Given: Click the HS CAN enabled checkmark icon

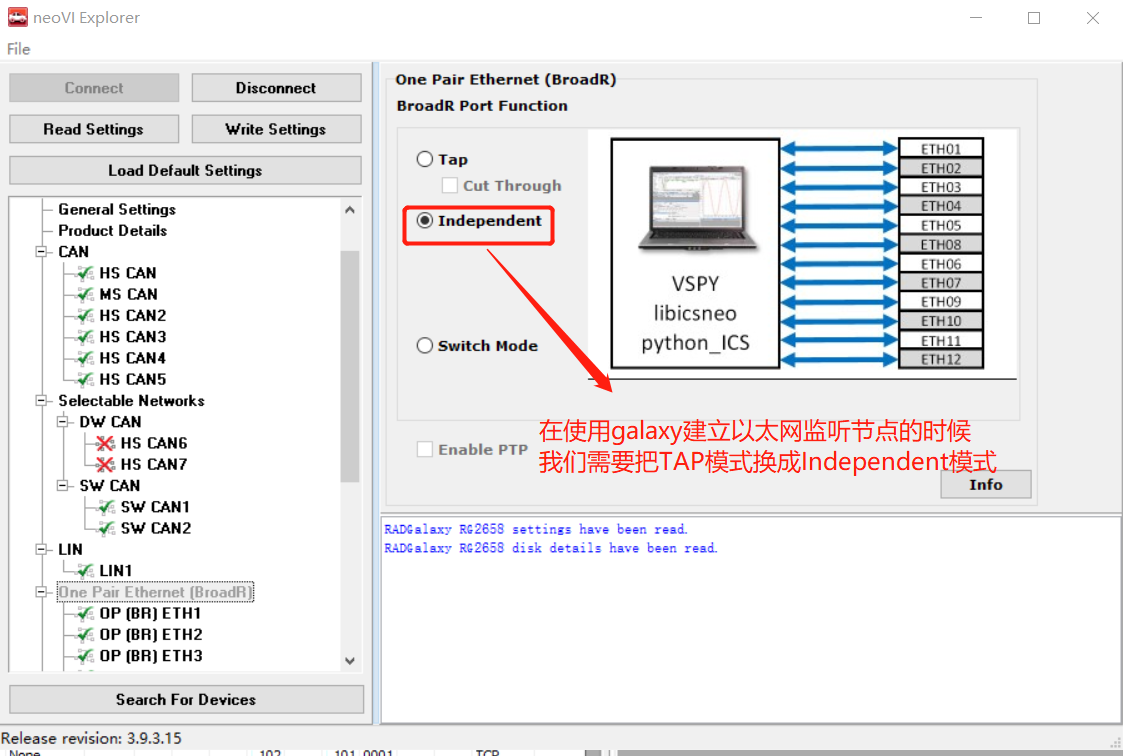Looking at the screenshot, I should 85,273.
